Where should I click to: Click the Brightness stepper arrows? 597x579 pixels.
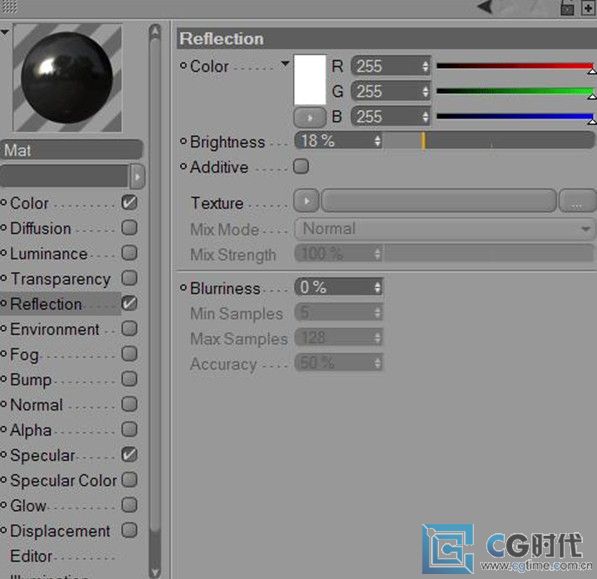click(377, 141)
